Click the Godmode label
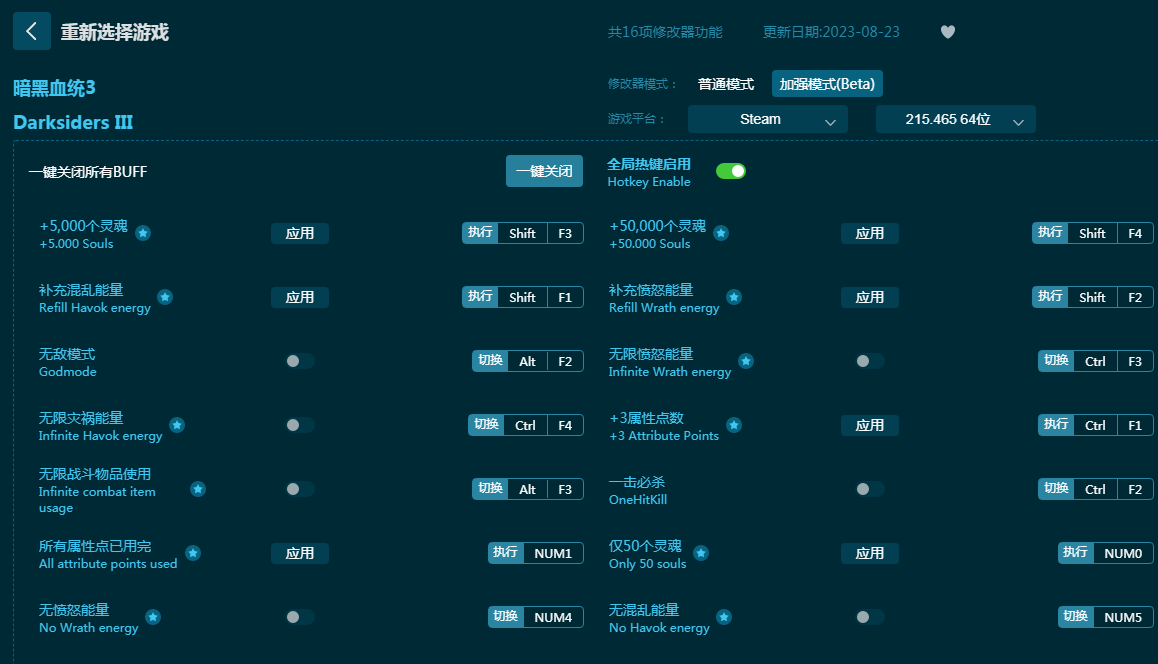Screen dimensions: 1158x664 [67, 372]
